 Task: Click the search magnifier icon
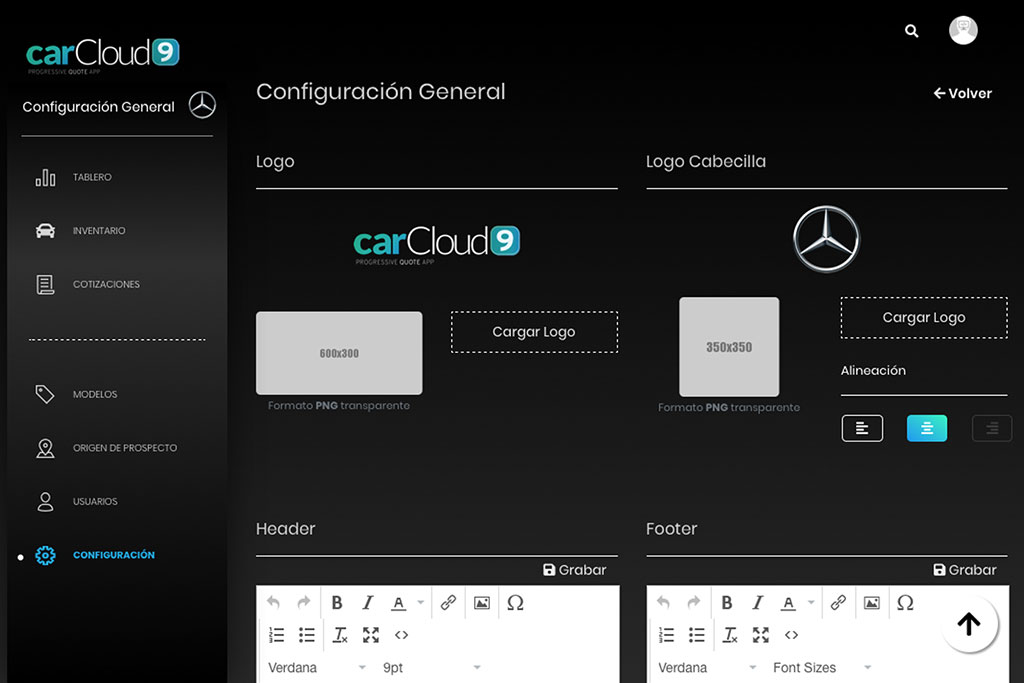click(x=911, y=31)
